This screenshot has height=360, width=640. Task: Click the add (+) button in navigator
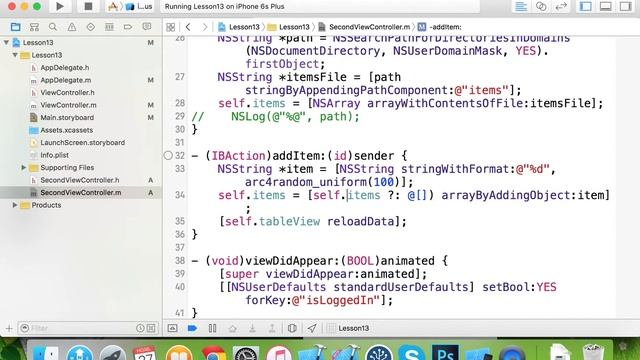[9, 328]
